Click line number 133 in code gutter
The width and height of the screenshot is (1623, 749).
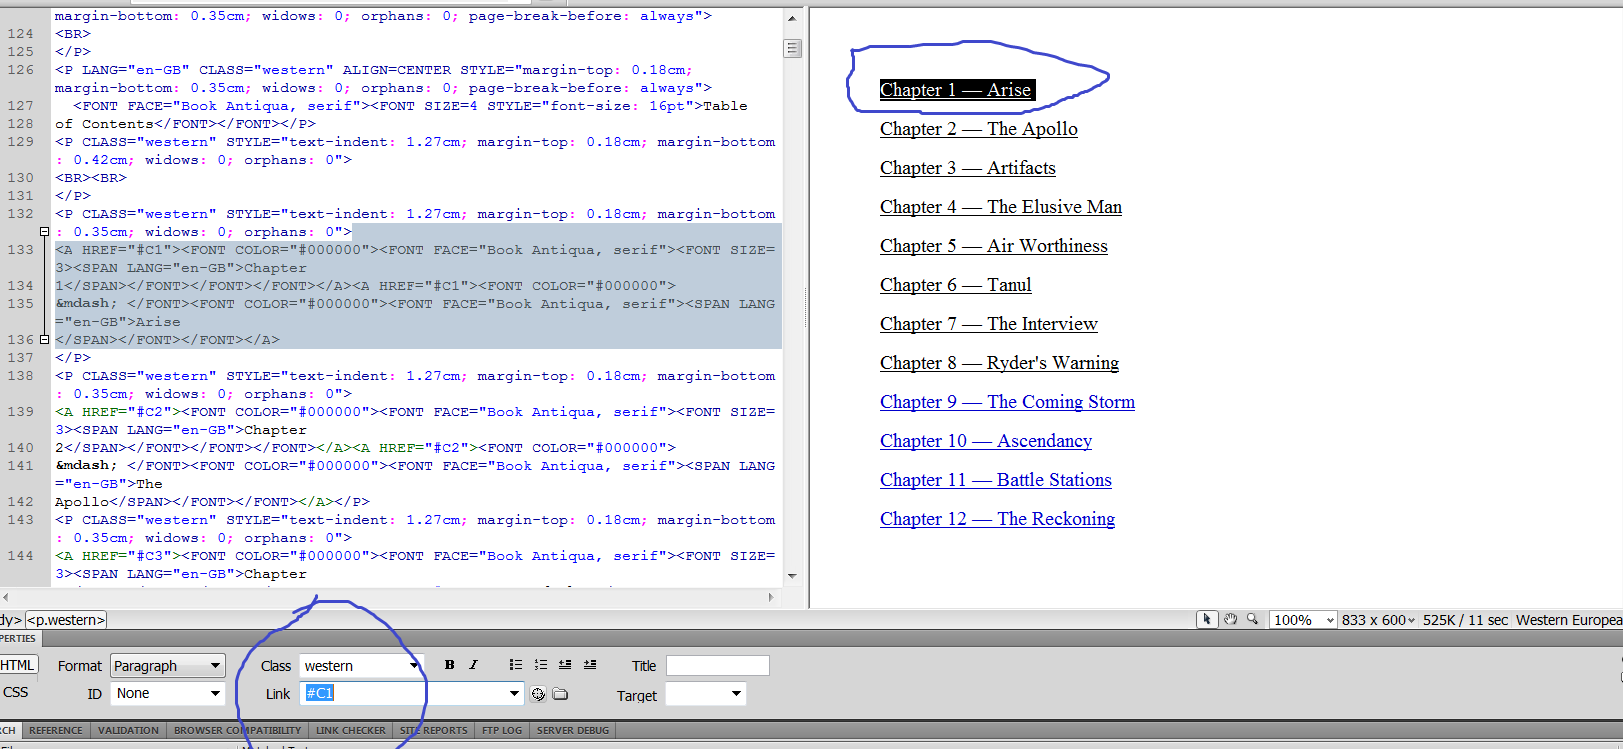coord(21,250)
